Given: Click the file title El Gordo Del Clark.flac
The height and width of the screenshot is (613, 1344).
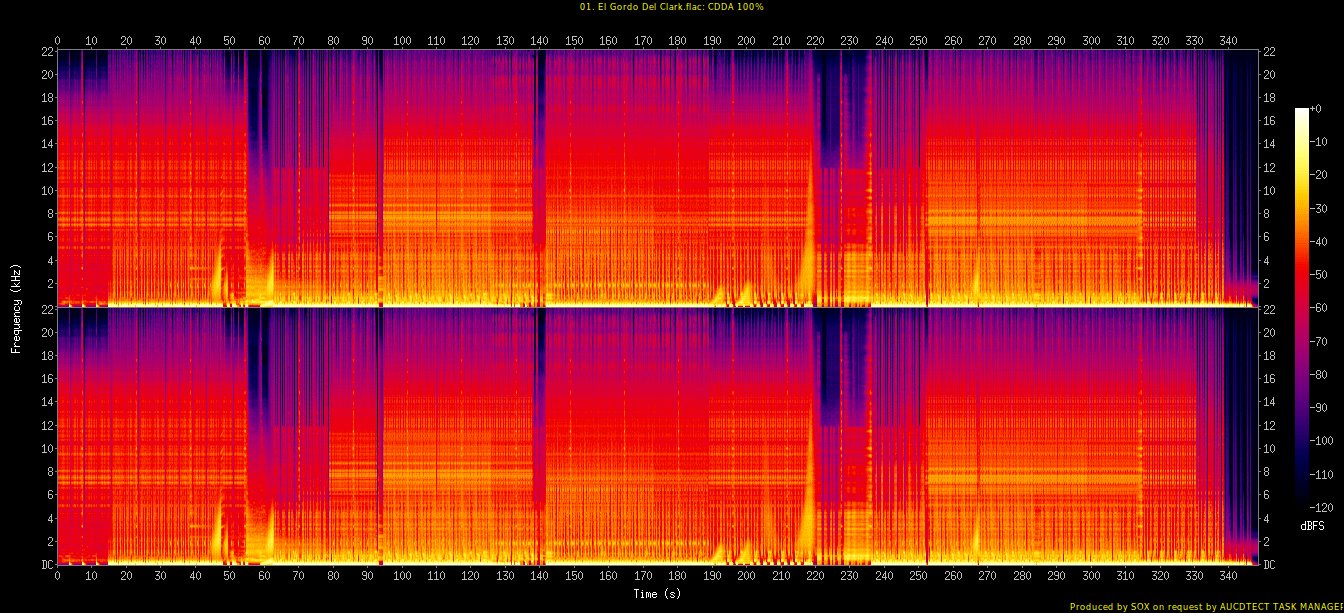Looking at the screenshot, I should [671, 6].
